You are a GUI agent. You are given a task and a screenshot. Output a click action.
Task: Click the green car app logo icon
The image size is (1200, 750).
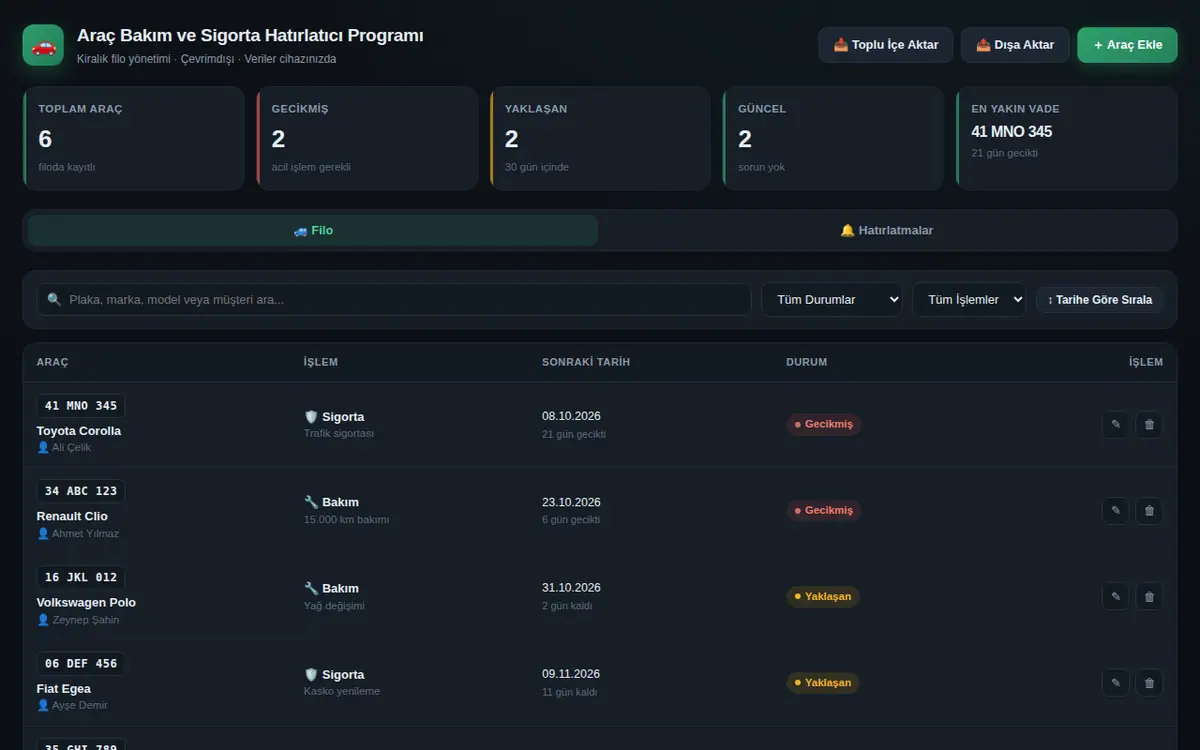coord(43,45)
